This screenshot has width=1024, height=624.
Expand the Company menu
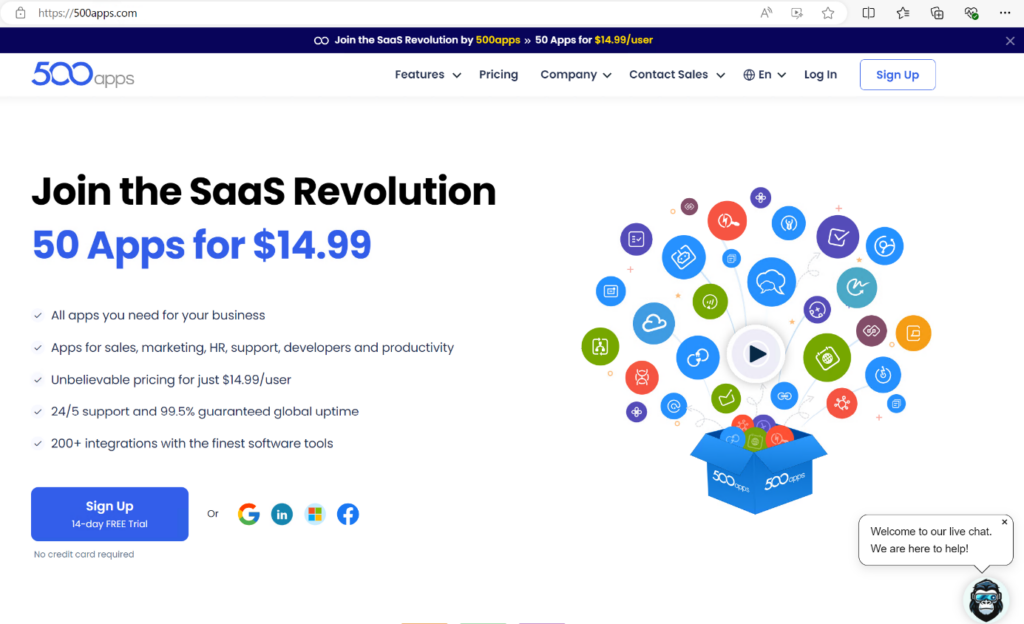(575, 74)
